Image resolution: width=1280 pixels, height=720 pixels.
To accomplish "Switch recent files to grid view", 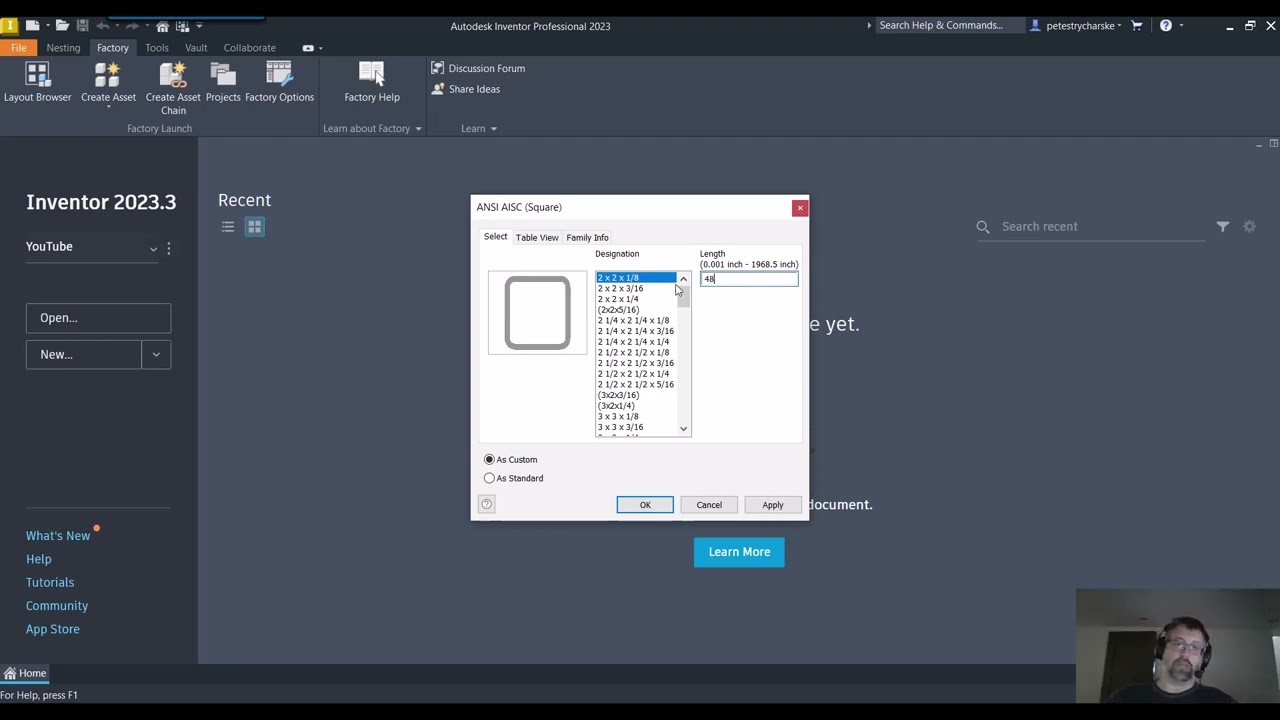I will coord(254,227).
